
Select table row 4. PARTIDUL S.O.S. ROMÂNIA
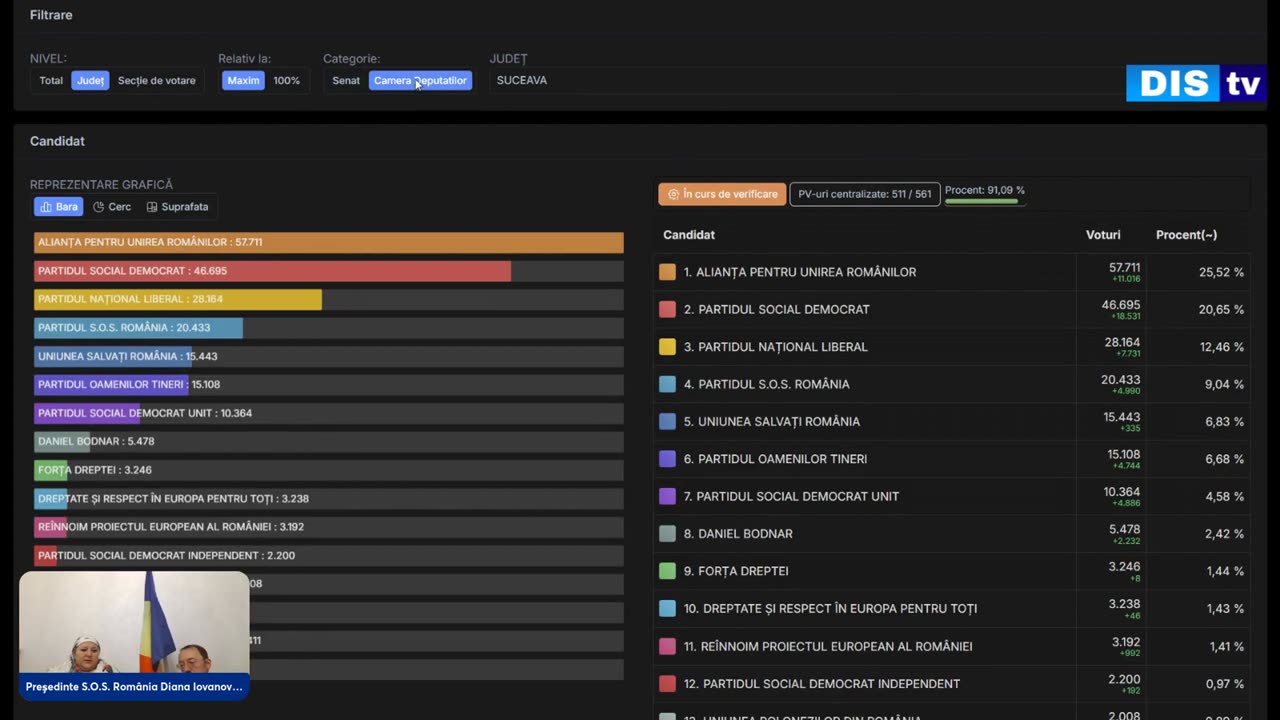952,384
